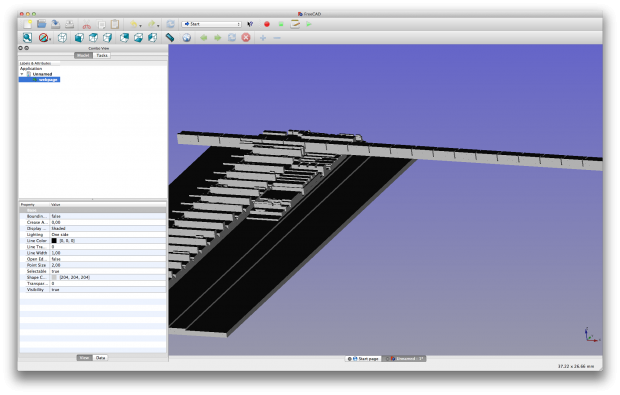
Task: Click the Shape Color gray swatch
Action: [x=54, y=277]
